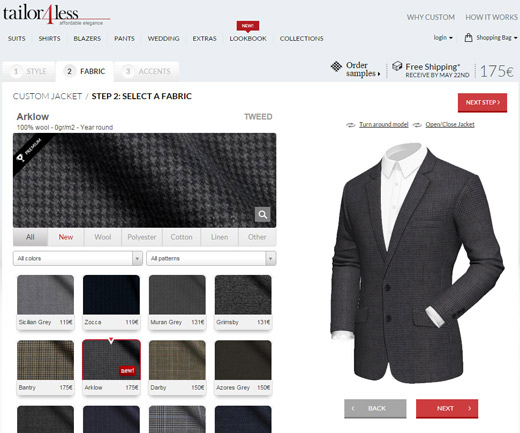Go to step 1 Style tab
Image resolution: width=520 pixels, height=433 pixels.
click(29, 71)
